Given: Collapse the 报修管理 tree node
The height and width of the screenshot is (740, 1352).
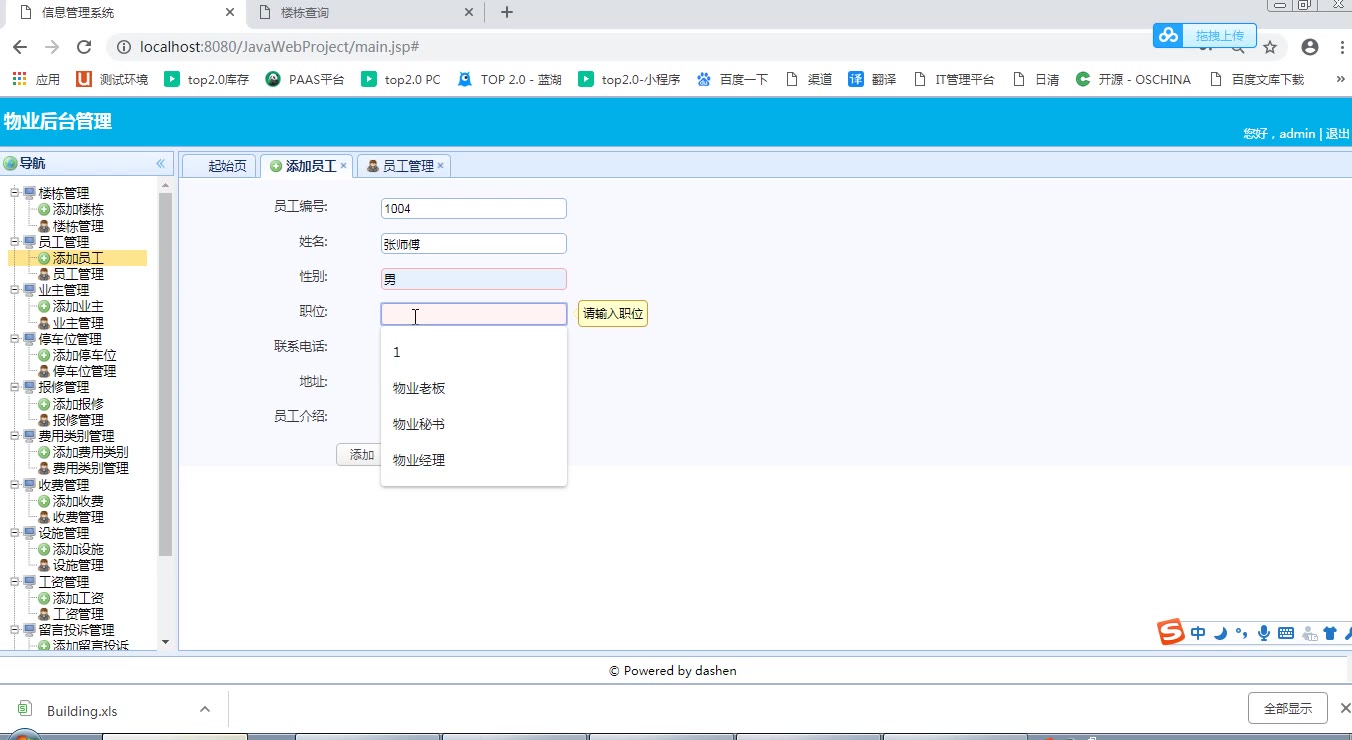Looking at the screenshot, I should 15,387.
